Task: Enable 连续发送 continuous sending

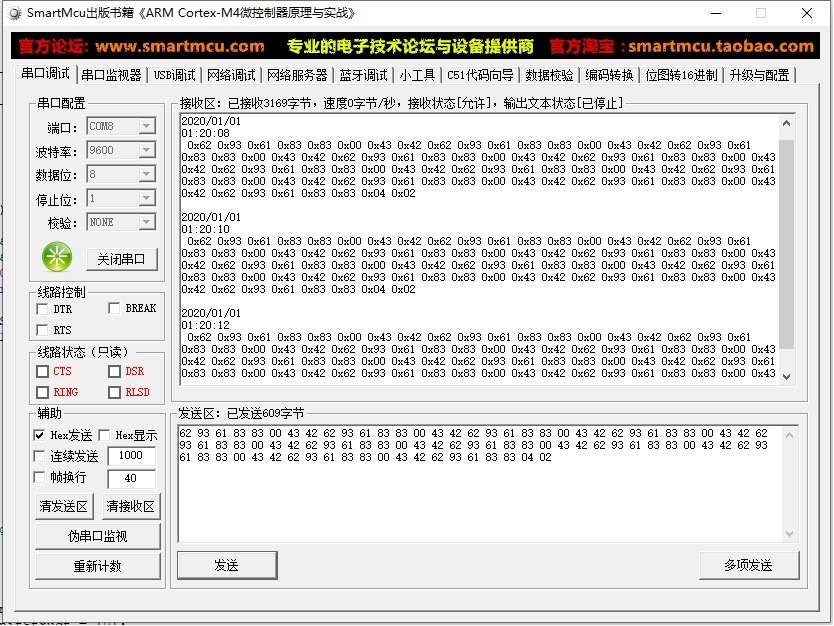Action: (39, 456)
